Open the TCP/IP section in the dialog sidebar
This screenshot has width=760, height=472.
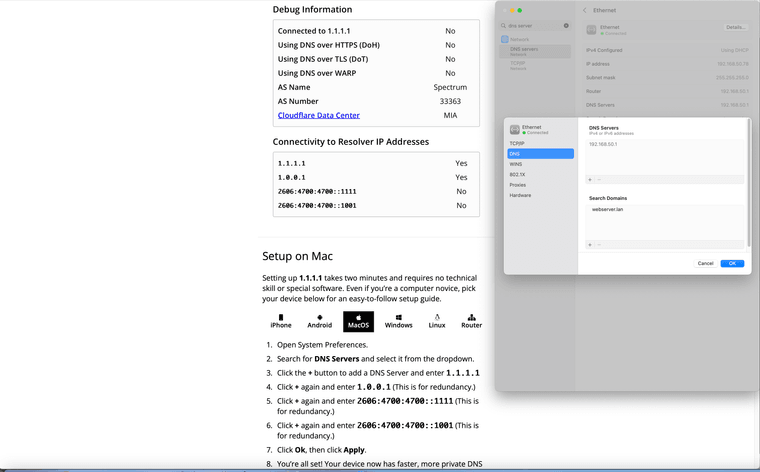pos(540,143)
